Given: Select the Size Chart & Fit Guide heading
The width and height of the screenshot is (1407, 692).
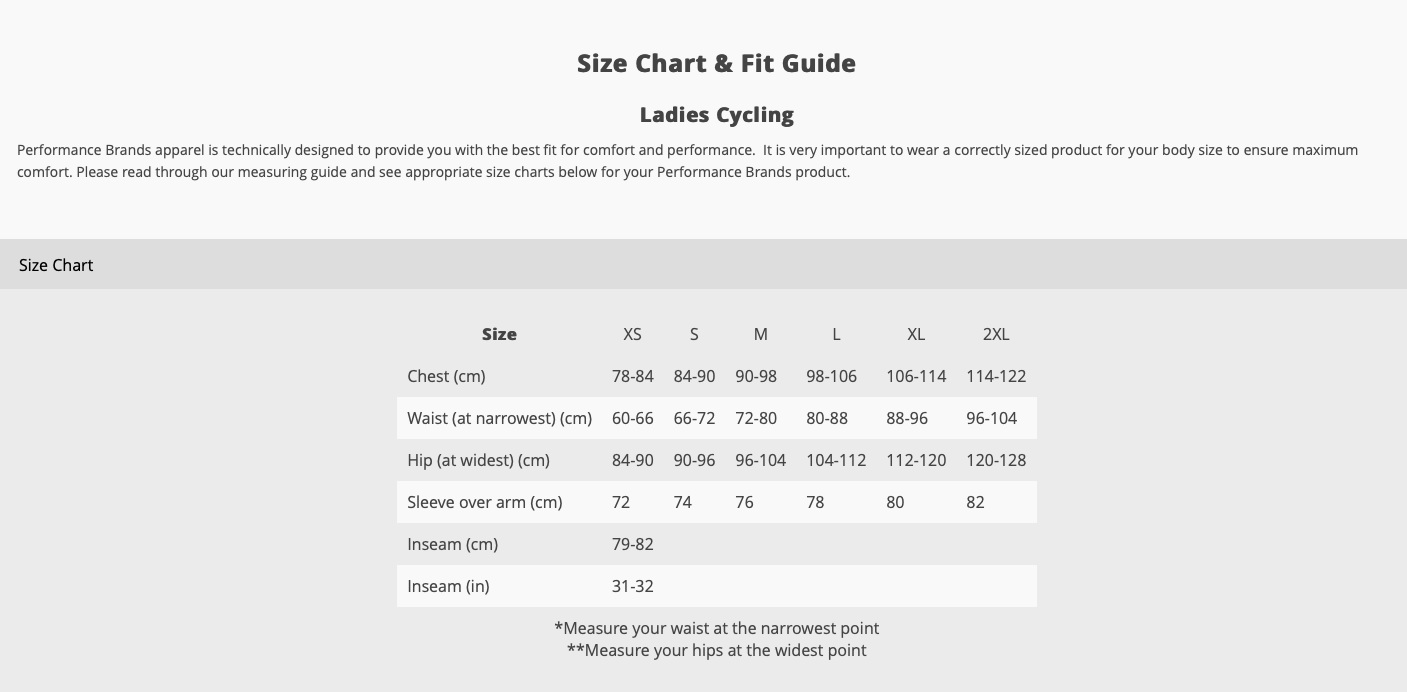Looking at the screenshot, I should click(x=716, y=63).
